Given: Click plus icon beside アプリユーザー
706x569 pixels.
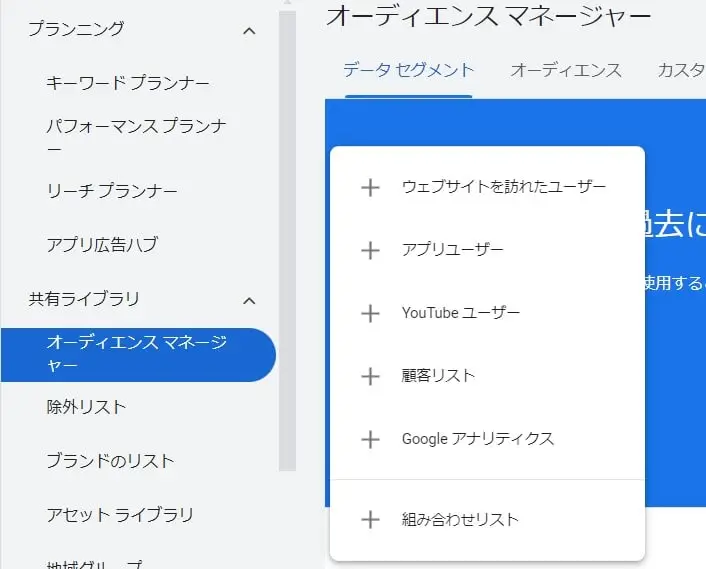Looking at the screenshot, I should 370,250.
